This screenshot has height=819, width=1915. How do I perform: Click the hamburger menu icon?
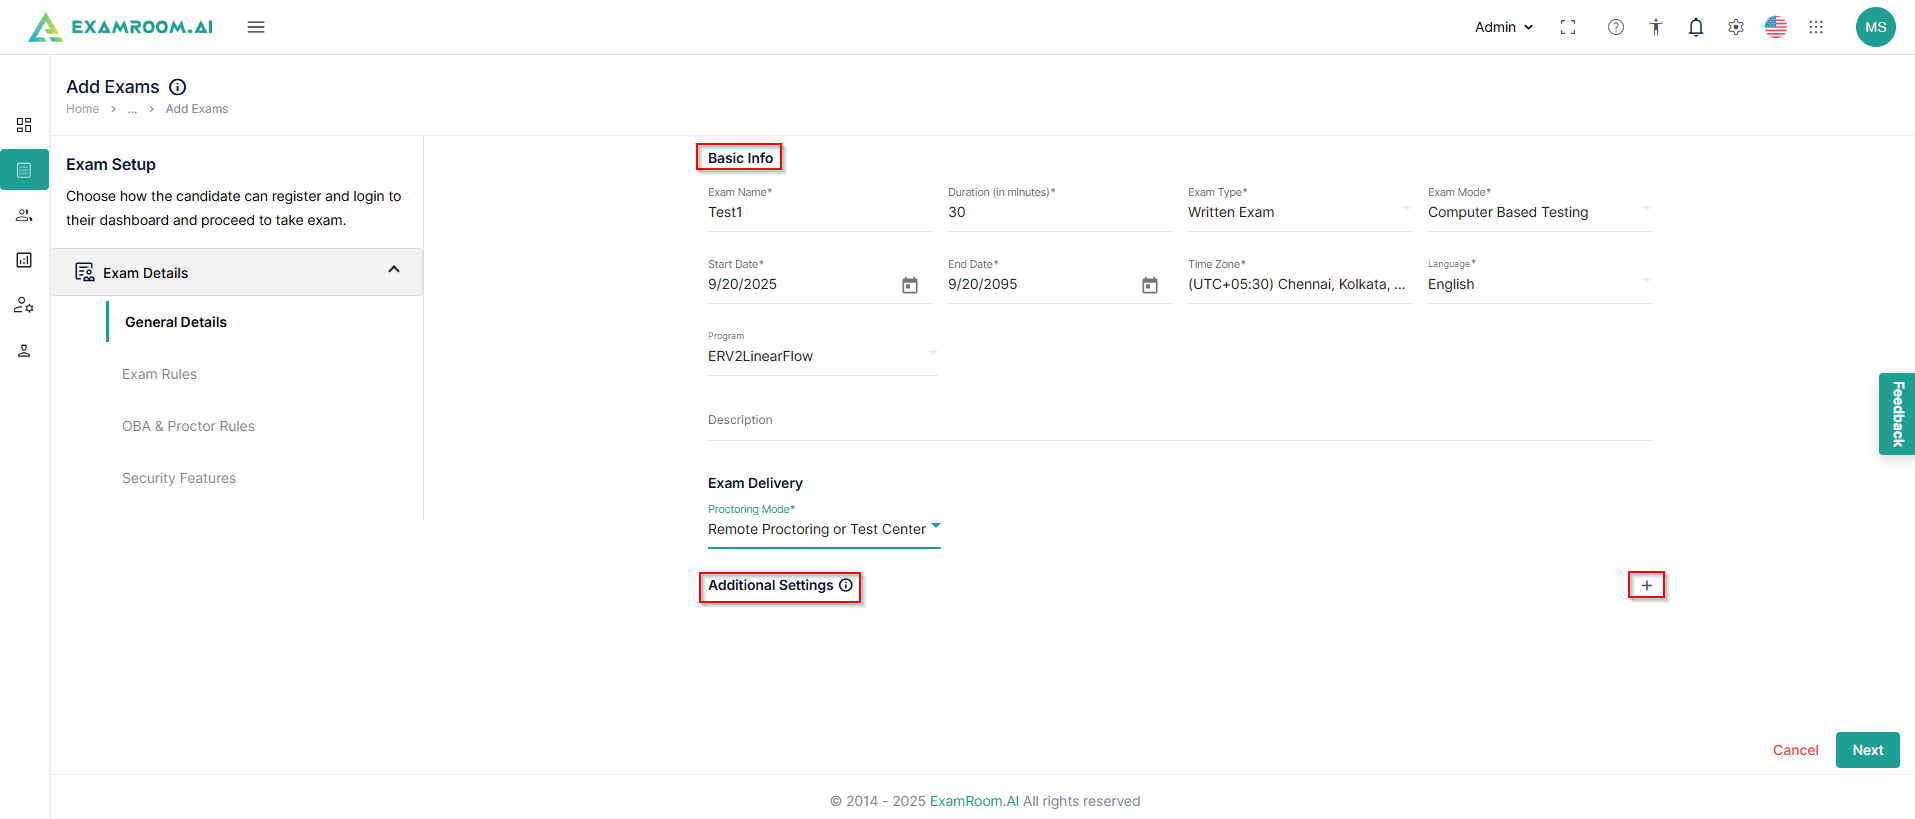[256, 27]
